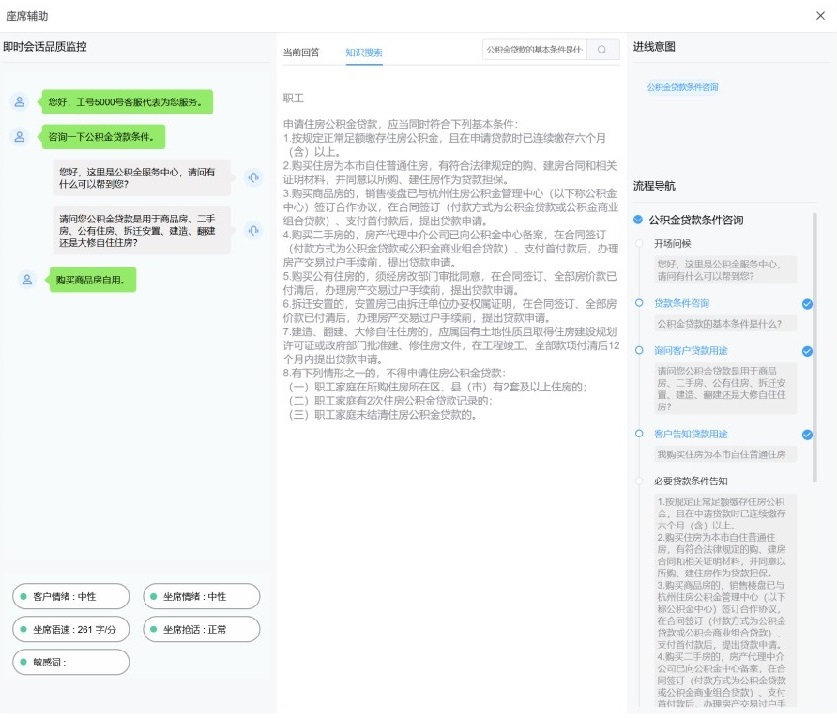
Task: Click customer avatar beside 购买商品房自用 message
Action: coord(28,280)
